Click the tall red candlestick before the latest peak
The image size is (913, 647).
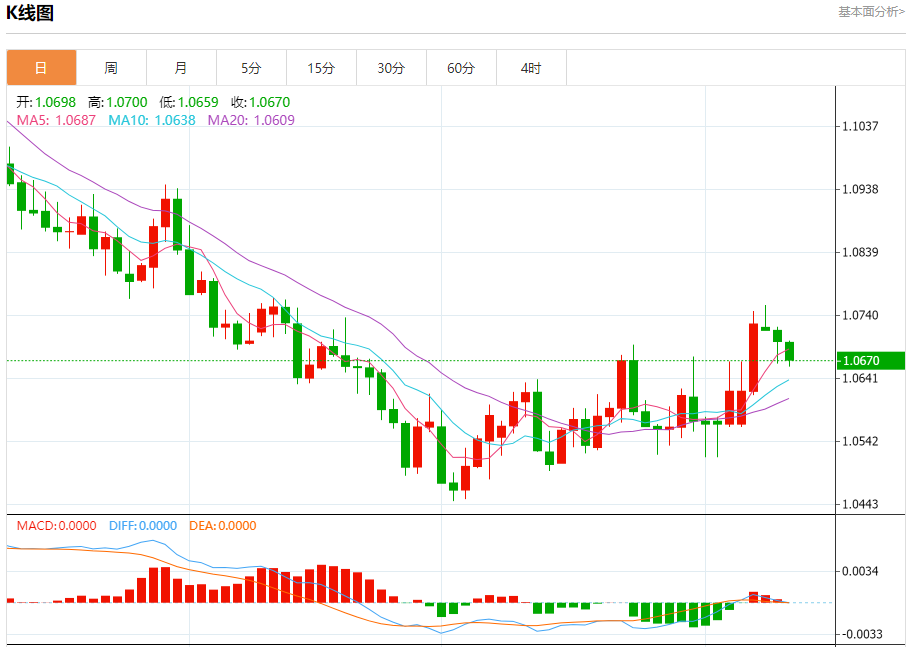753,358
